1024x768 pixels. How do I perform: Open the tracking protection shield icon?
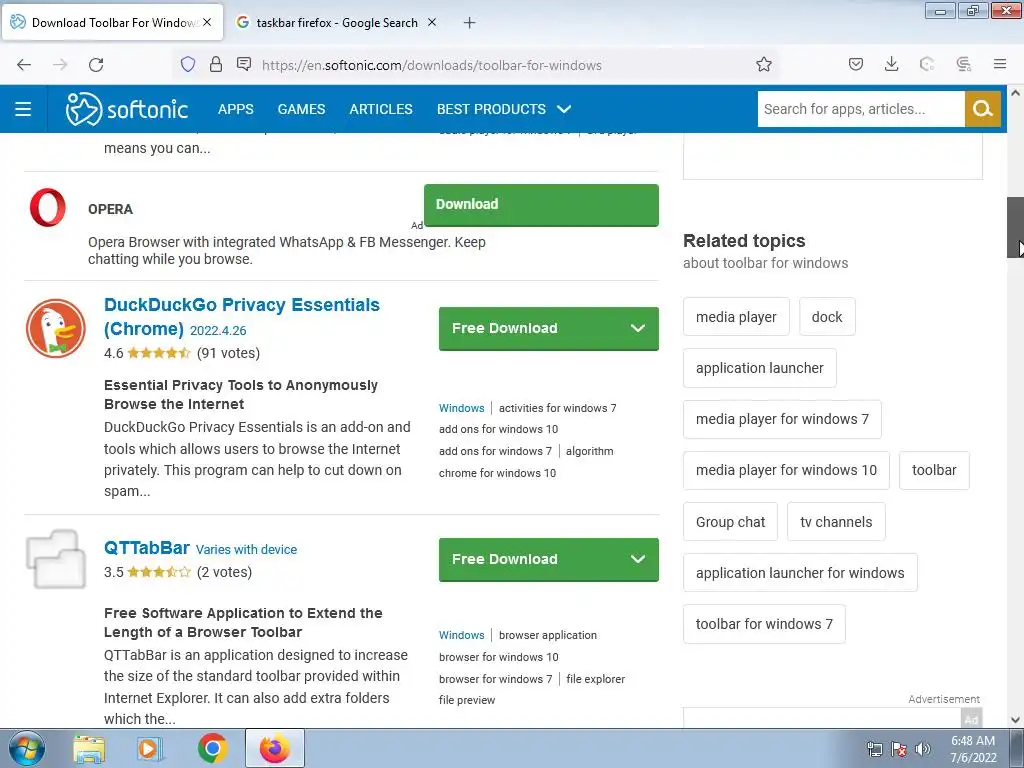[x=188, y=65]
